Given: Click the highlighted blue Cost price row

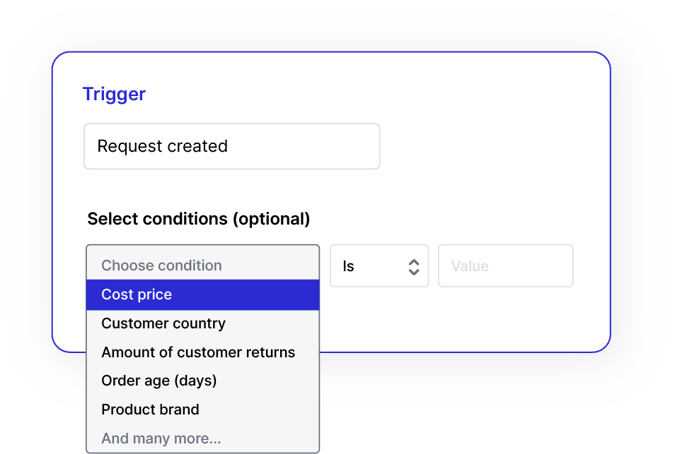Looking at the screenshot, I should [250, 295].
